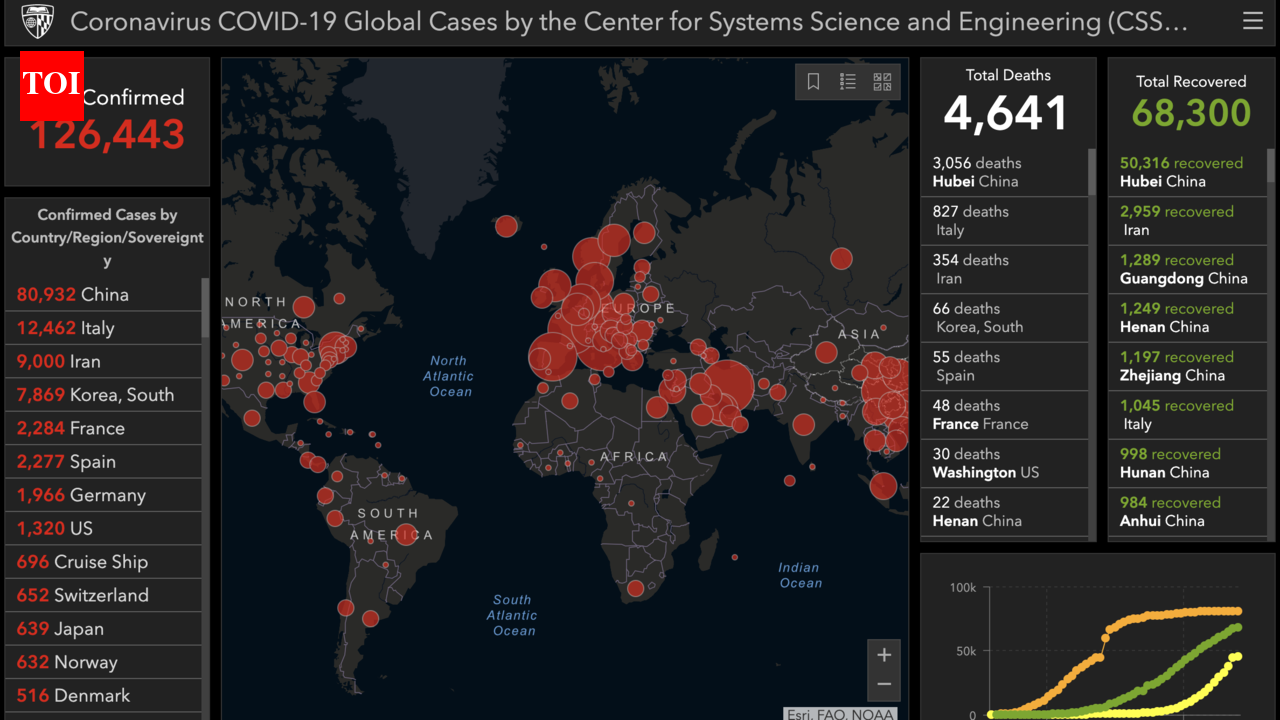Show the map legend list

[848, 82]
